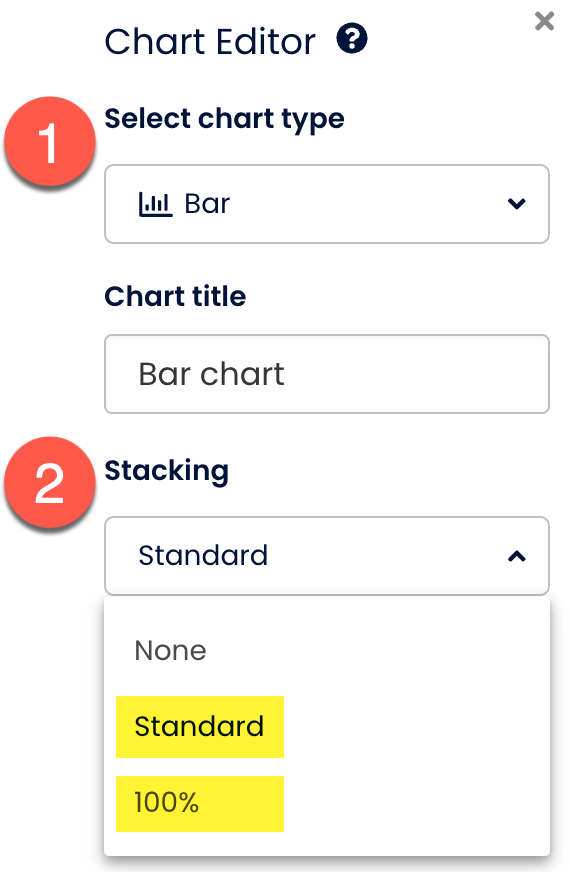Click the yellow highlight behind 100%

coord(200,804)
